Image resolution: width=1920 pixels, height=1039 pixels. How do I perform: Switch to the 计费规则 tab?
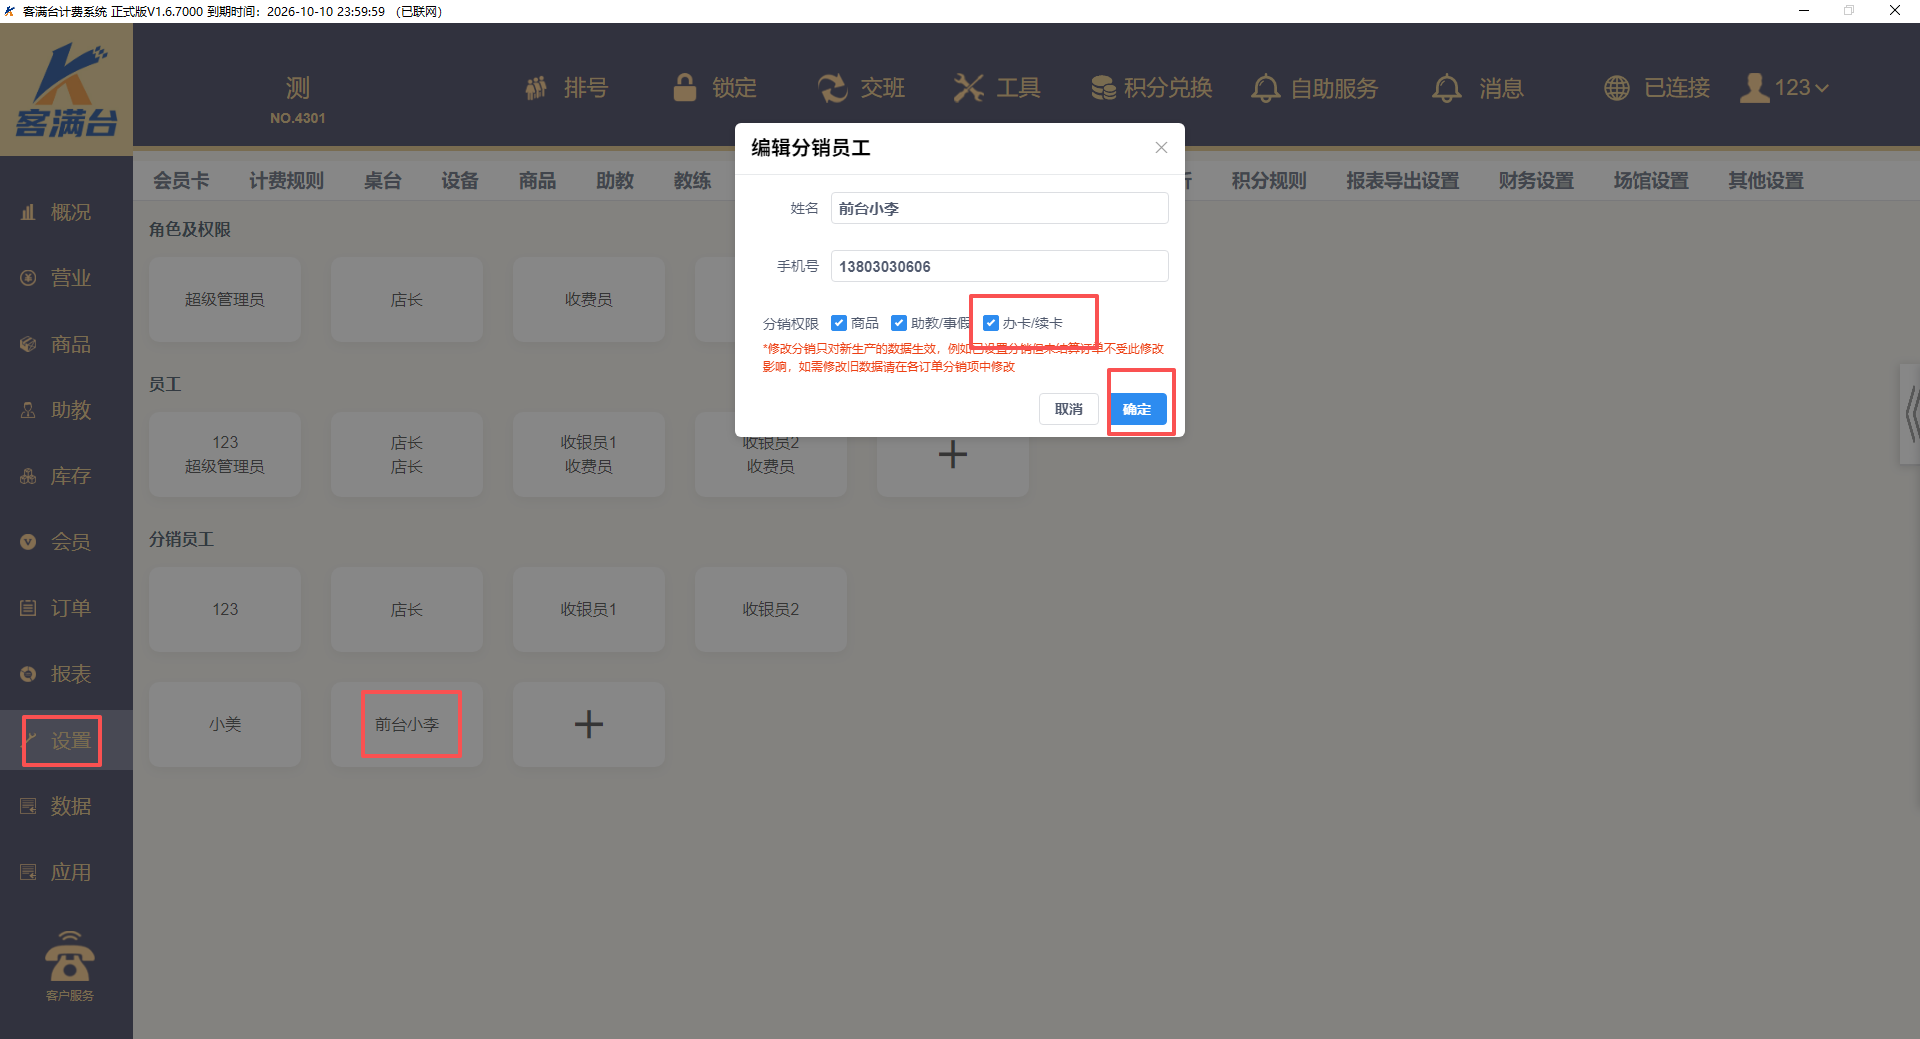[286, 181]
